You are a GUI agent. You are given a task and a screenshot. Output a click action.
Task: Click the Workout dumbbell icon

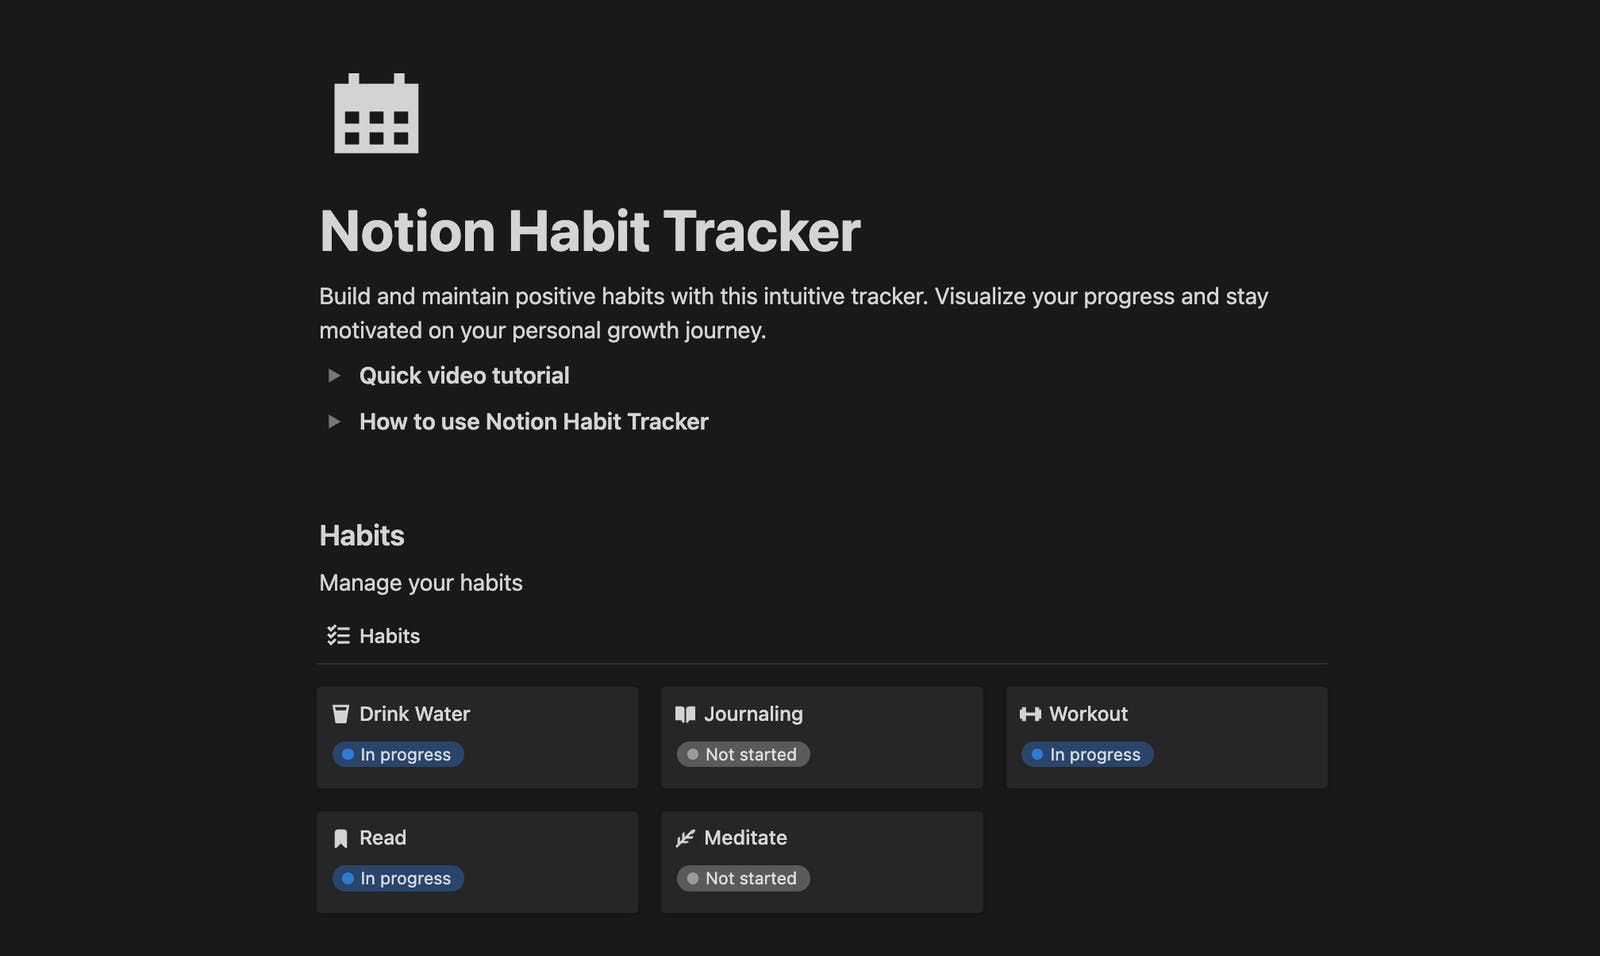click(x=1030, y=714)
